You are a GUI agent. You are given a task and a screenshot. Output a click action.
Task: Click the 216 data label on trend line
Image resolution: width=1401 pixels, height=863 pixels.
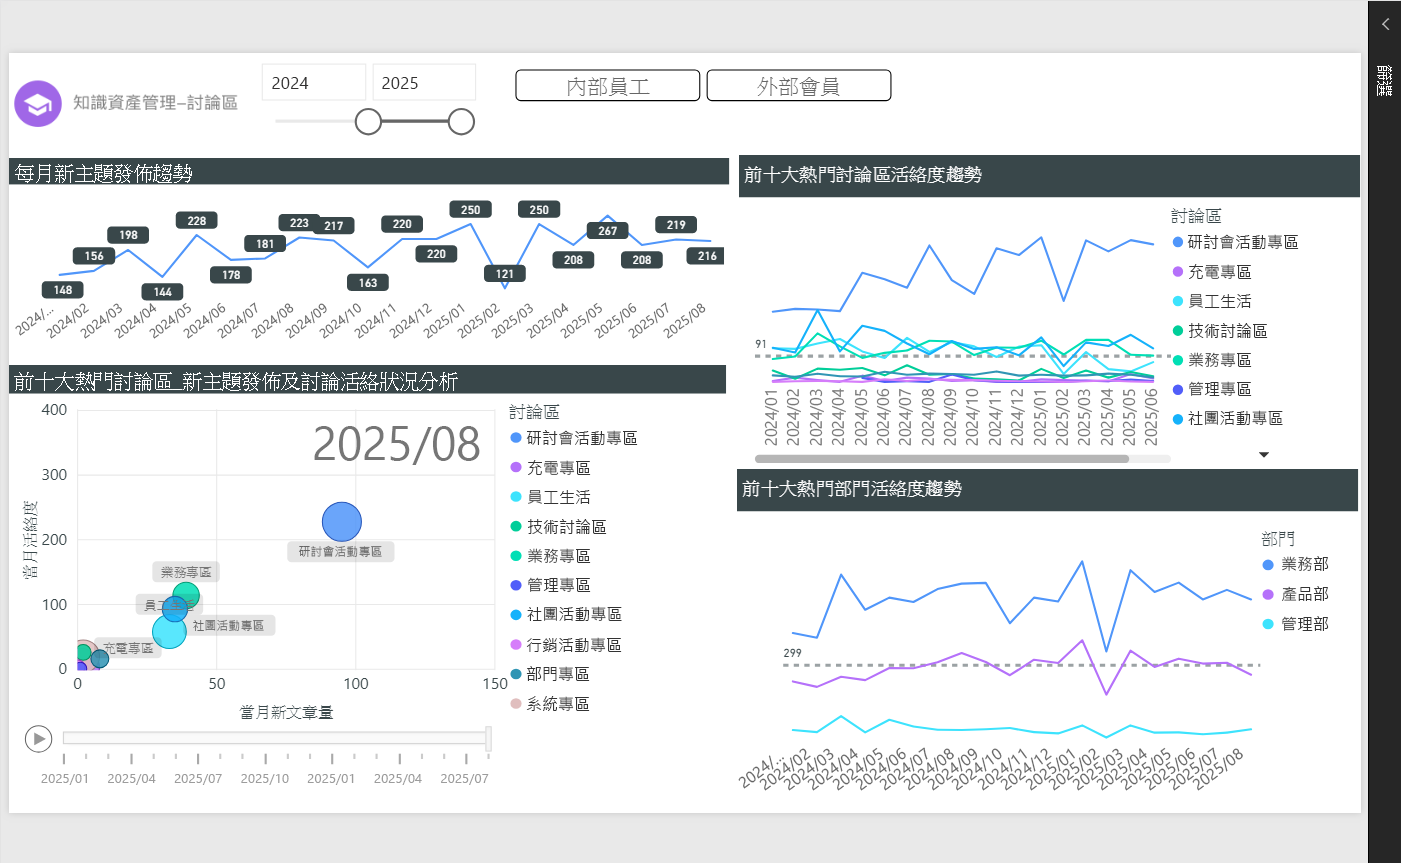coord(707,256)
